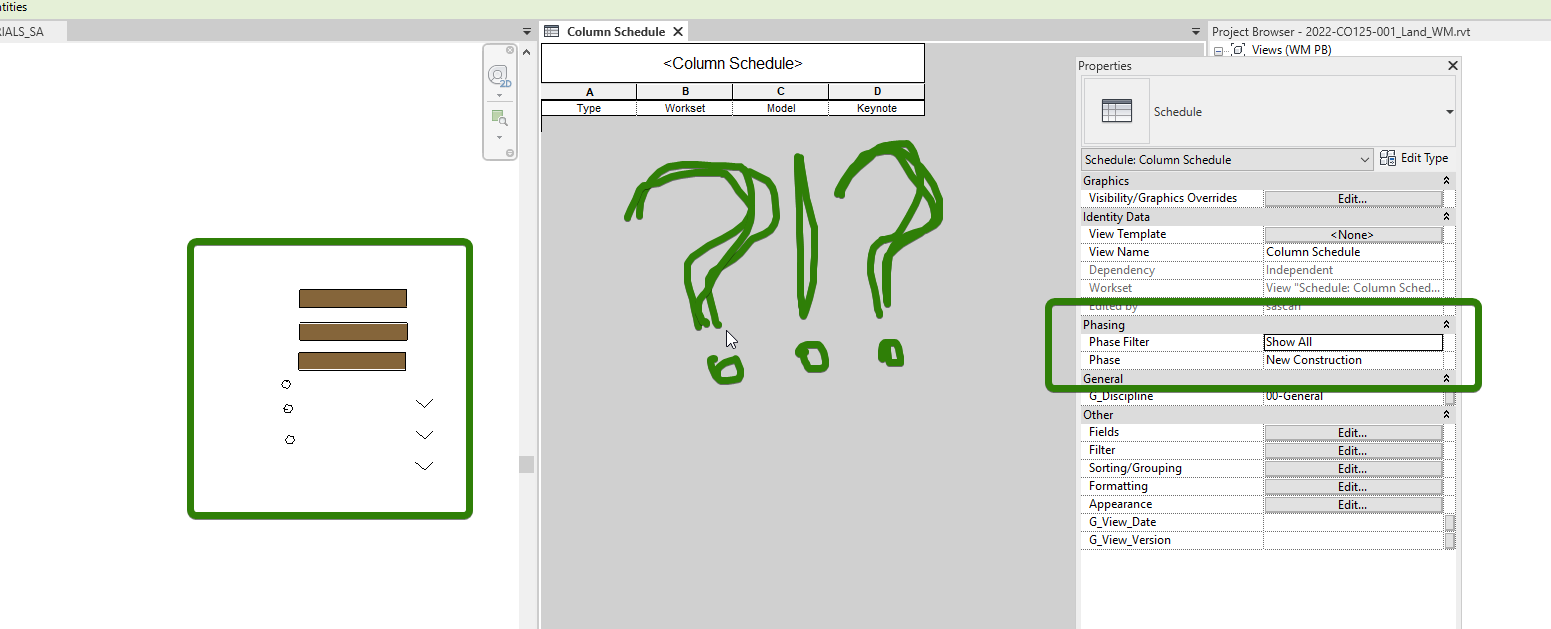Viewport: 1551px width, 629px height.
Task: Open the Formatting Edit dialog
Action: click(x=1353, y=485)
